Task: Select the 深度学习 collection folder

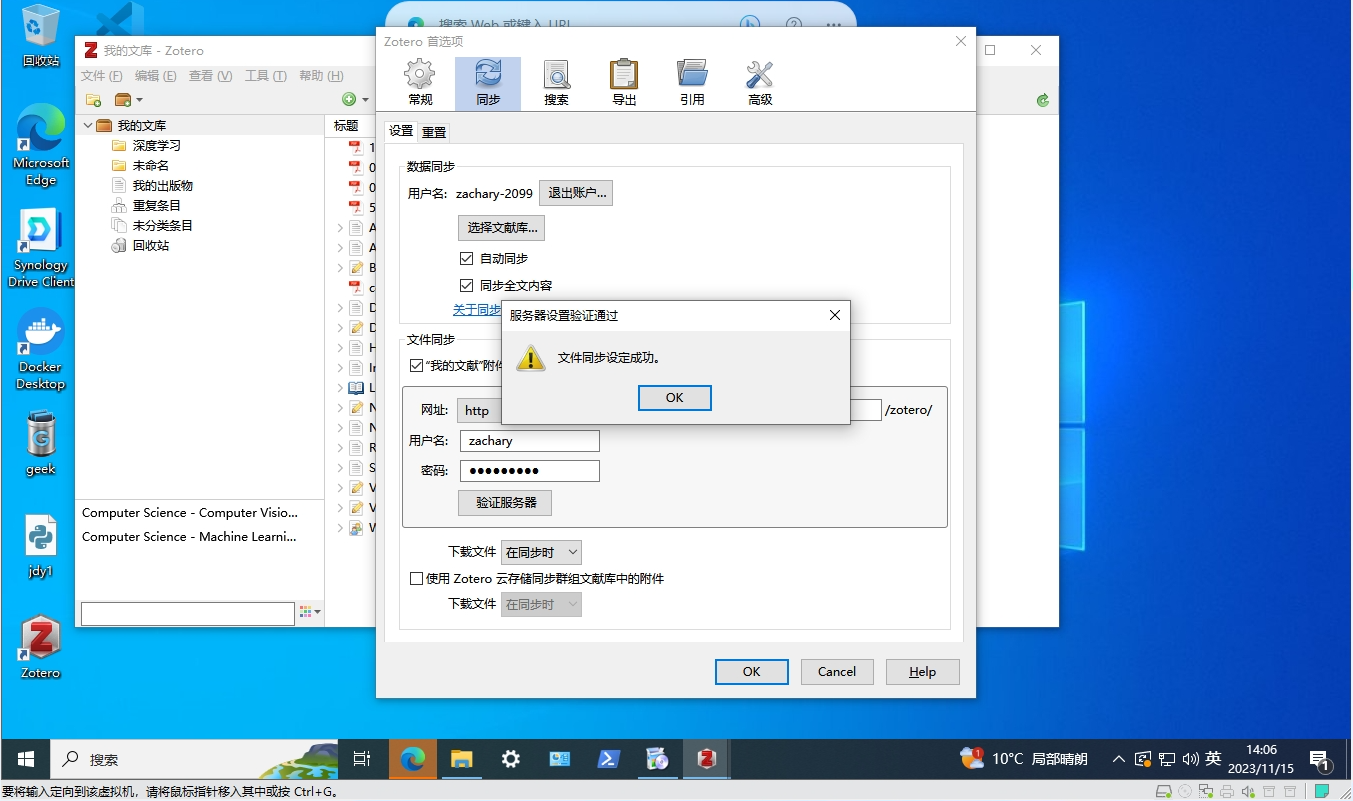Action: click(x=156, y=146)
